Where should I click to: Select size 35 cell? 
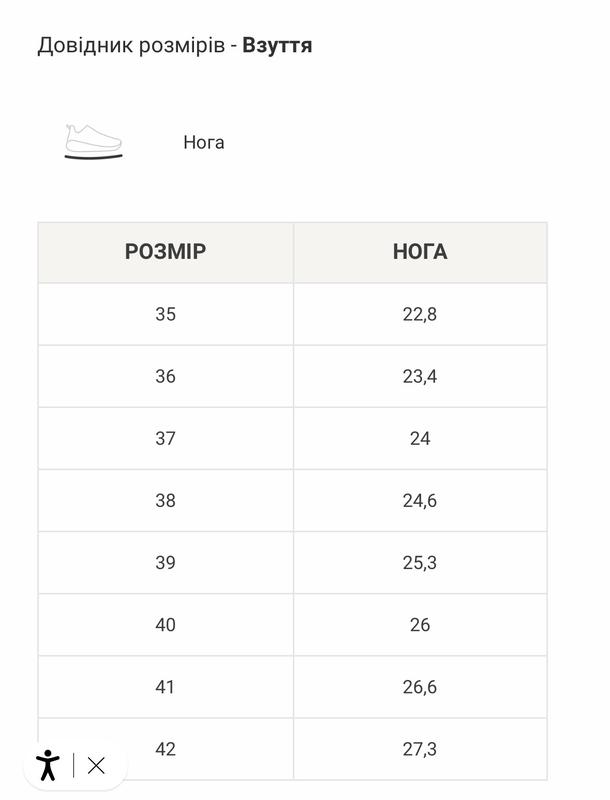pyautogui.click(x=165, y=314)
